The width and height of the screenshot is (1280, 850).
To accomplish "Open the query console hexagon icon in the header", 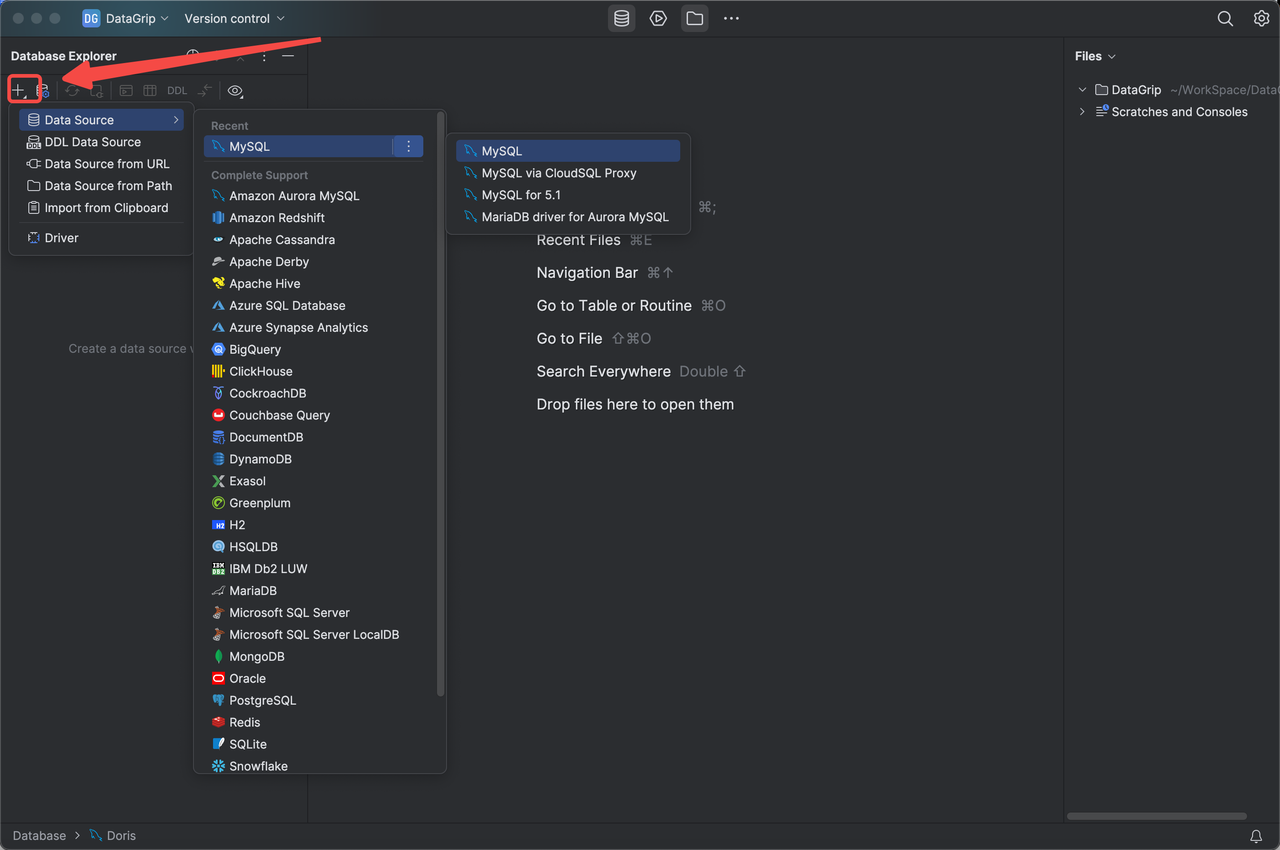I will [658, 18].
